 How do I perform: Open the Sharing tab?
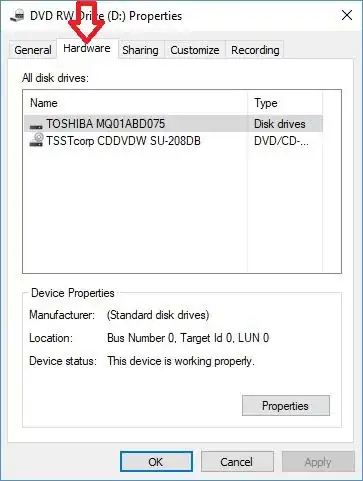point(140,50)
